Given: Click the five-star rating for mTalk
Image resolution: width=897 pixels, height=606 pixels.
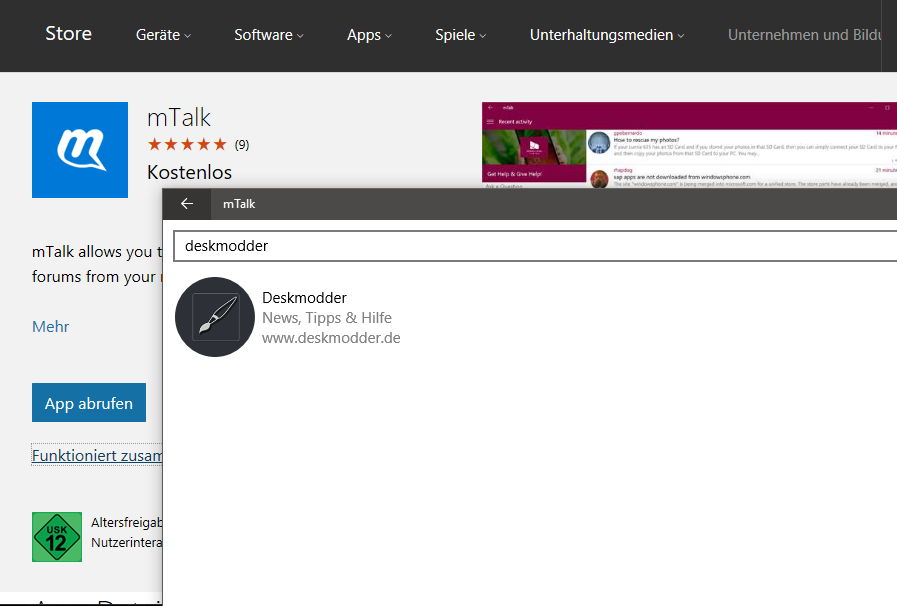Looking at the screenshot, I should (x=187, y=144).
